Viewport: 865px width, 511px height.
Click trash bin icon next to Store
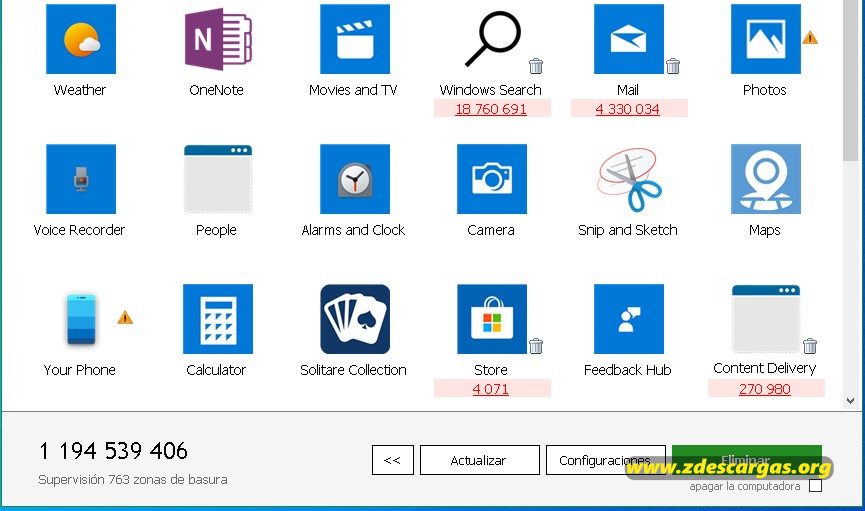[x=536, y=346]
